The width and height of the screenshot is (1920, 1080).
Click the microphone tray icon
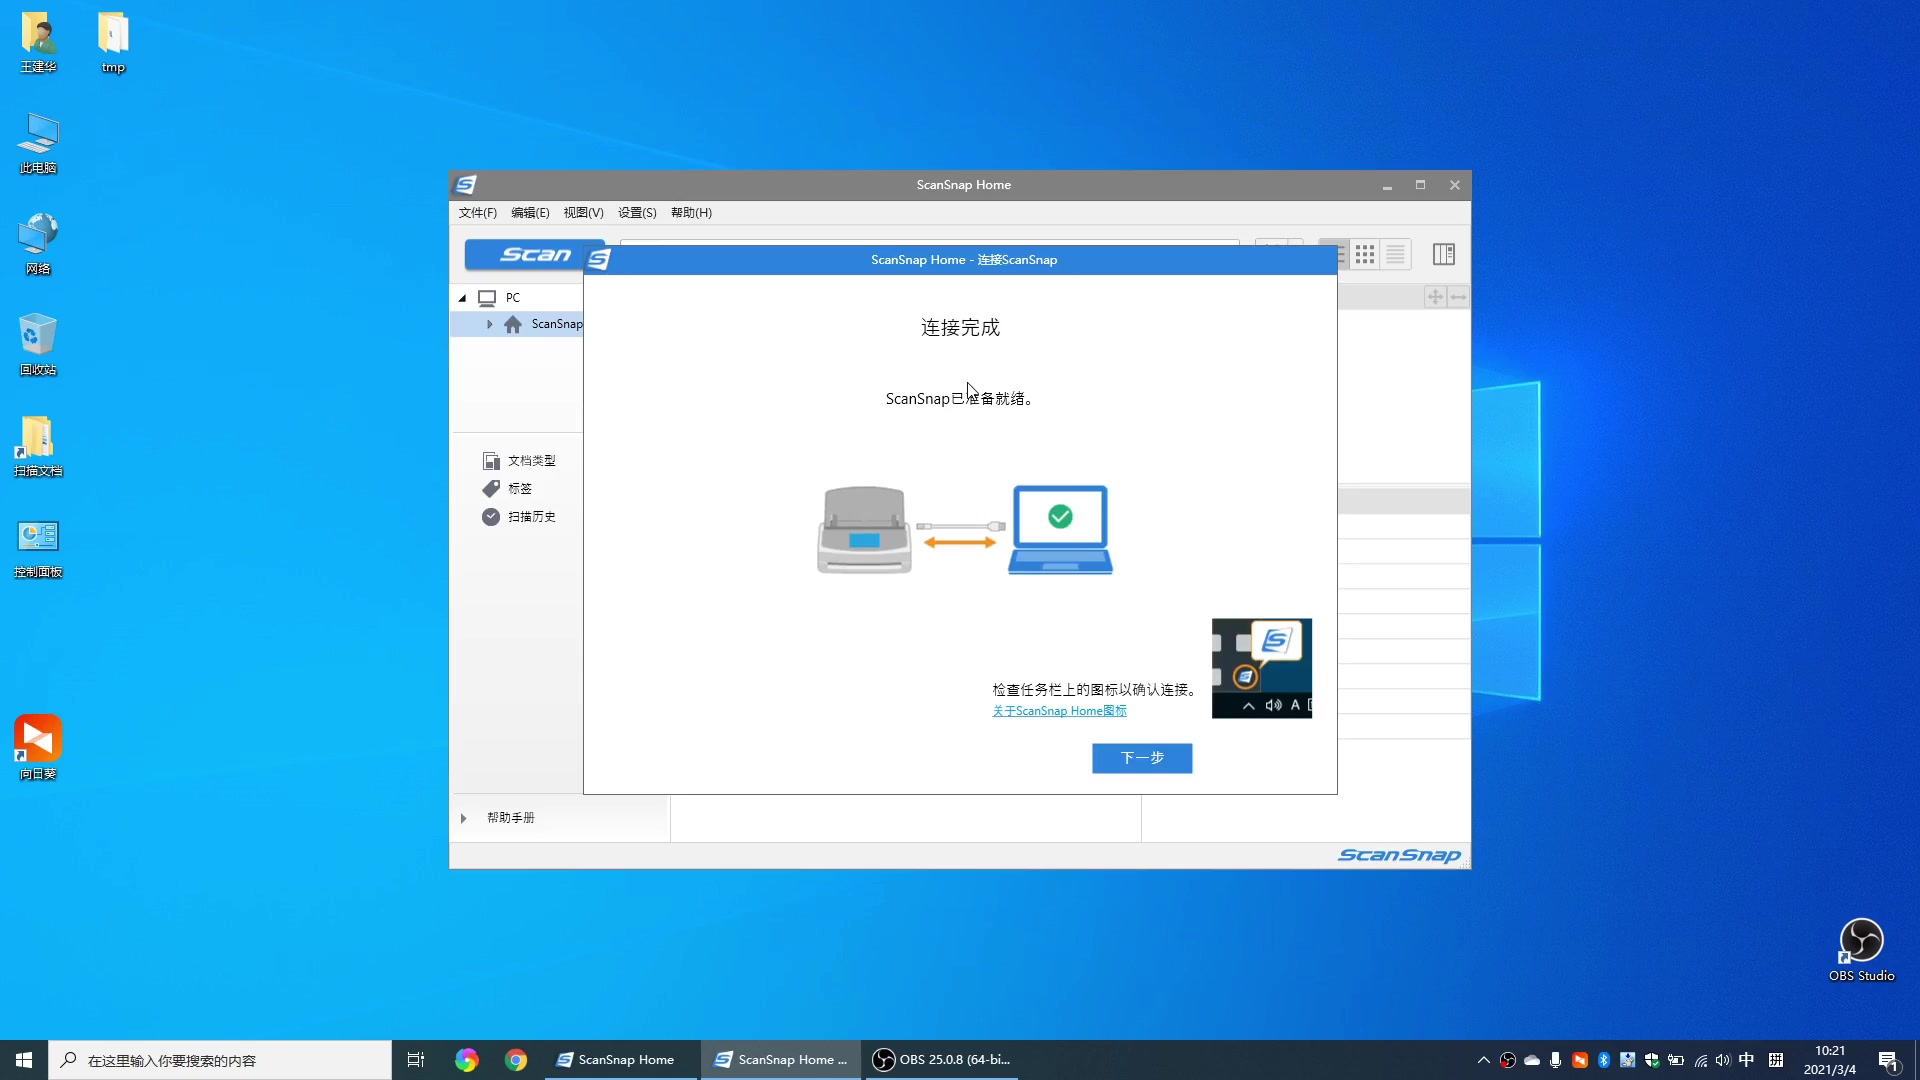click(x=1556, y=1060)
